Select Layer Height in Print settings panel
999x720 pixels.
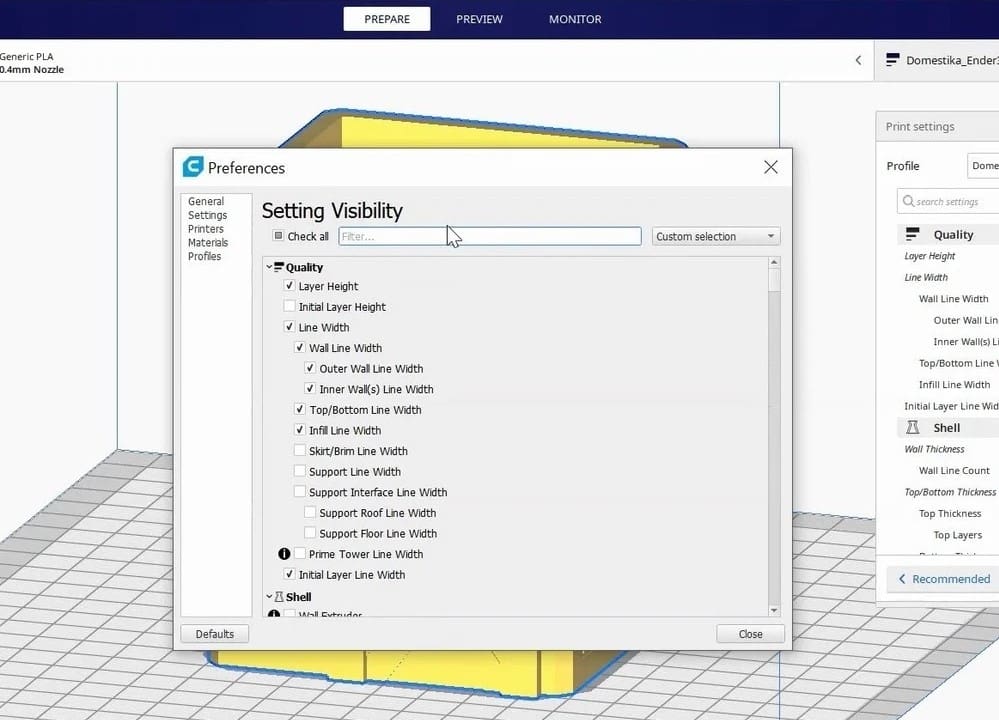point(930,256)
